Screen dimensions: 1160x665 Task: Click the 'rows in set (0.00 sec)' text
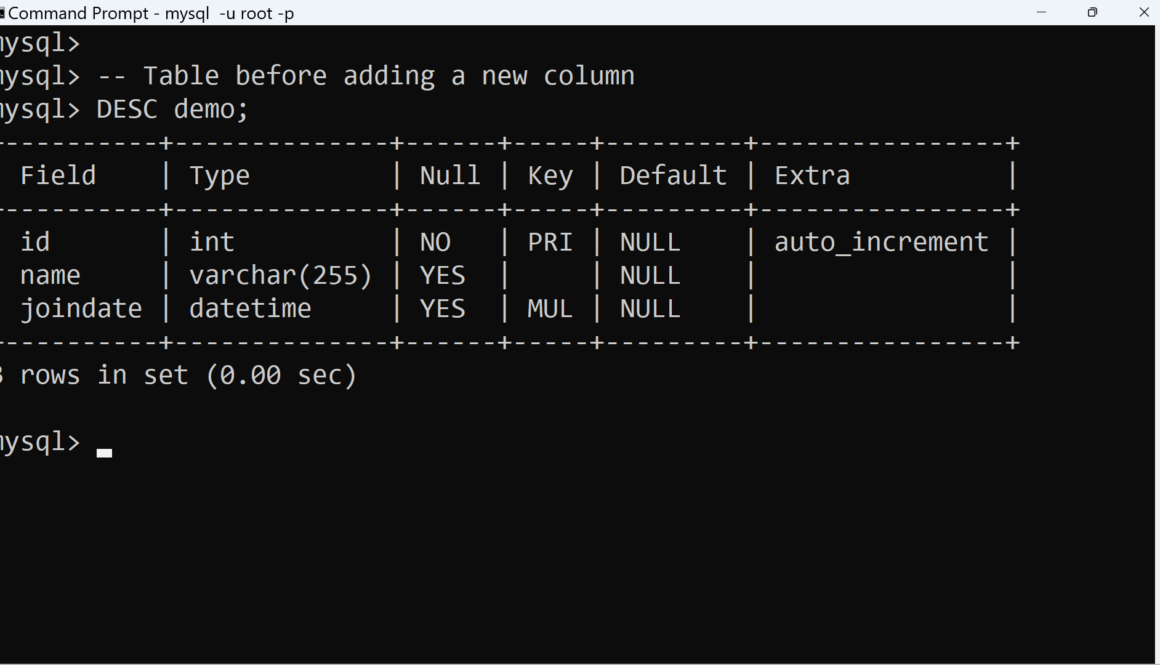(188, 376)
